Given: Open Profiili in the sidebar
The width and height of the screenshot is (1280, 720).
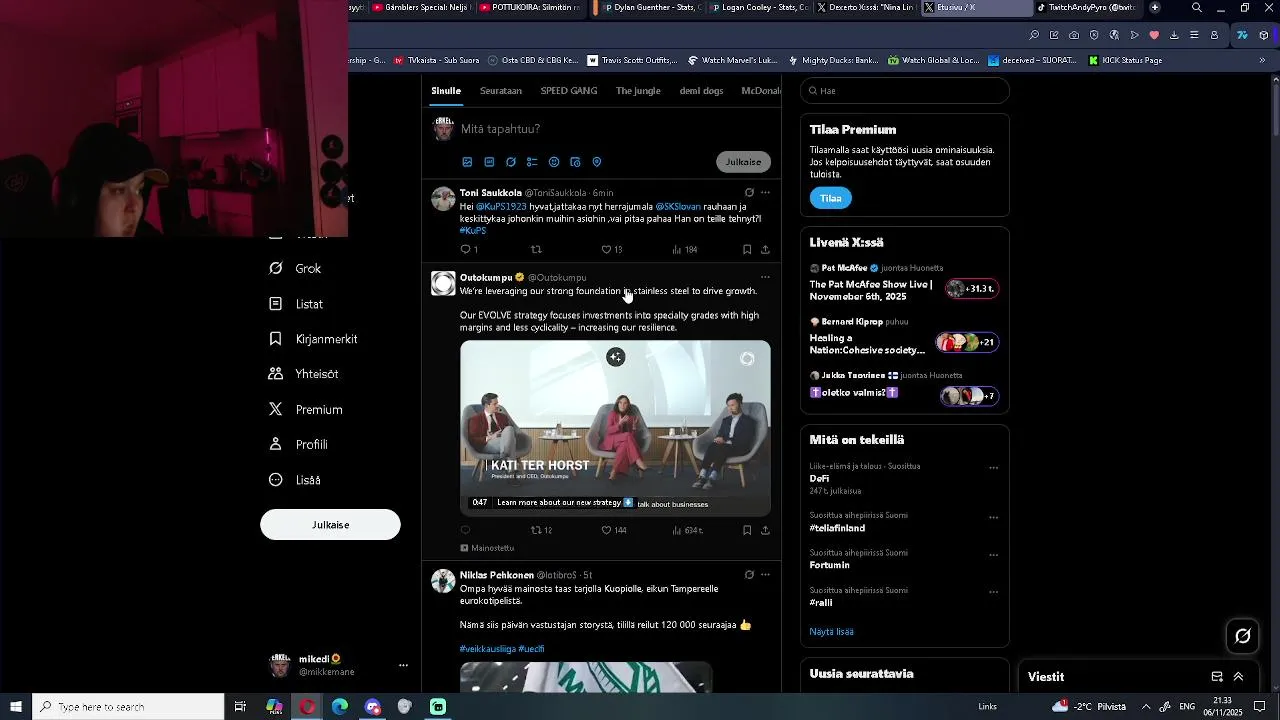Looking at the screenshot, I should click(x=298, y=445).
